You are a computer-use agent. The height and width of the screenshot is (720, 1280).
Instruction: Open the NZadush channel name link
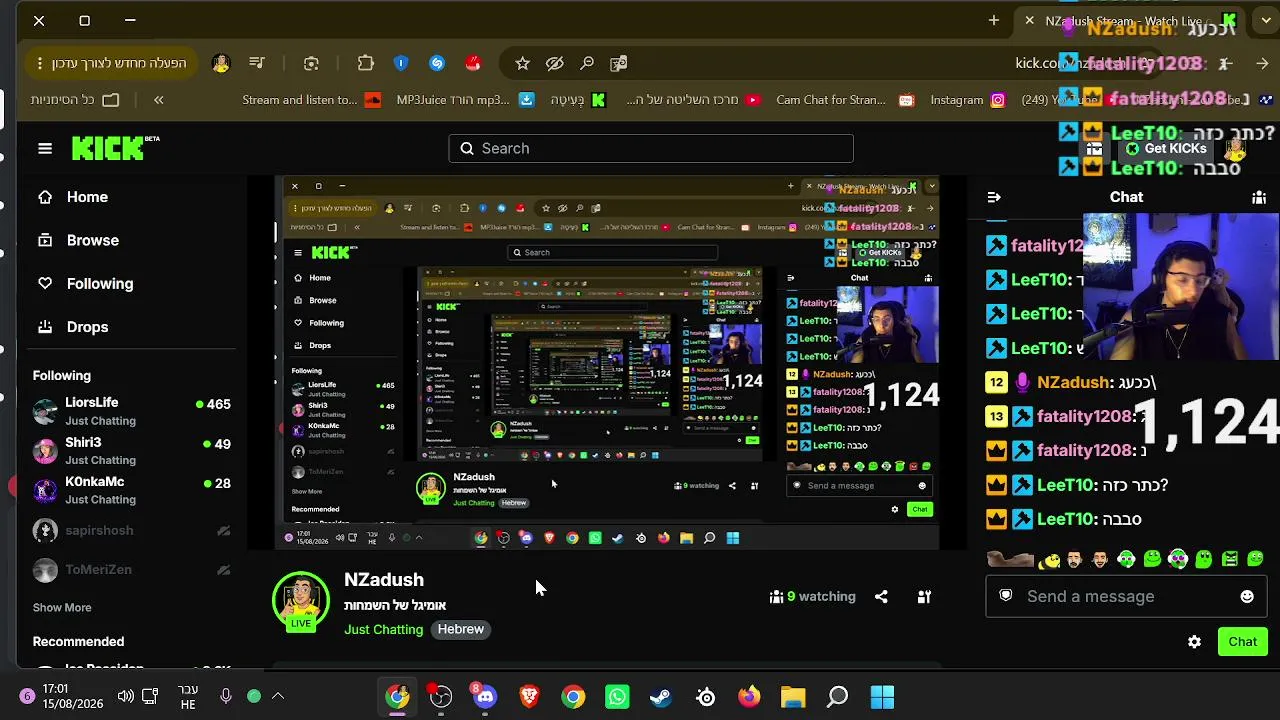[384, 580]
